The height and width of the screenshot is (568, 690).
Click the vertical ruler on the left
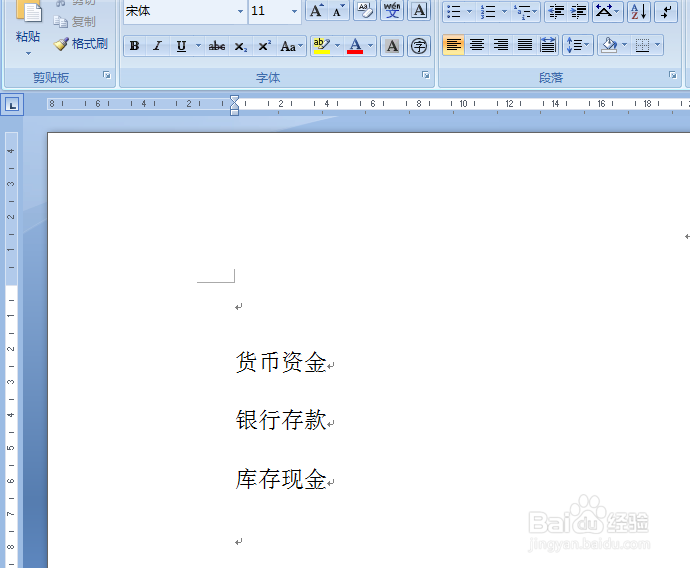point(11,350)
